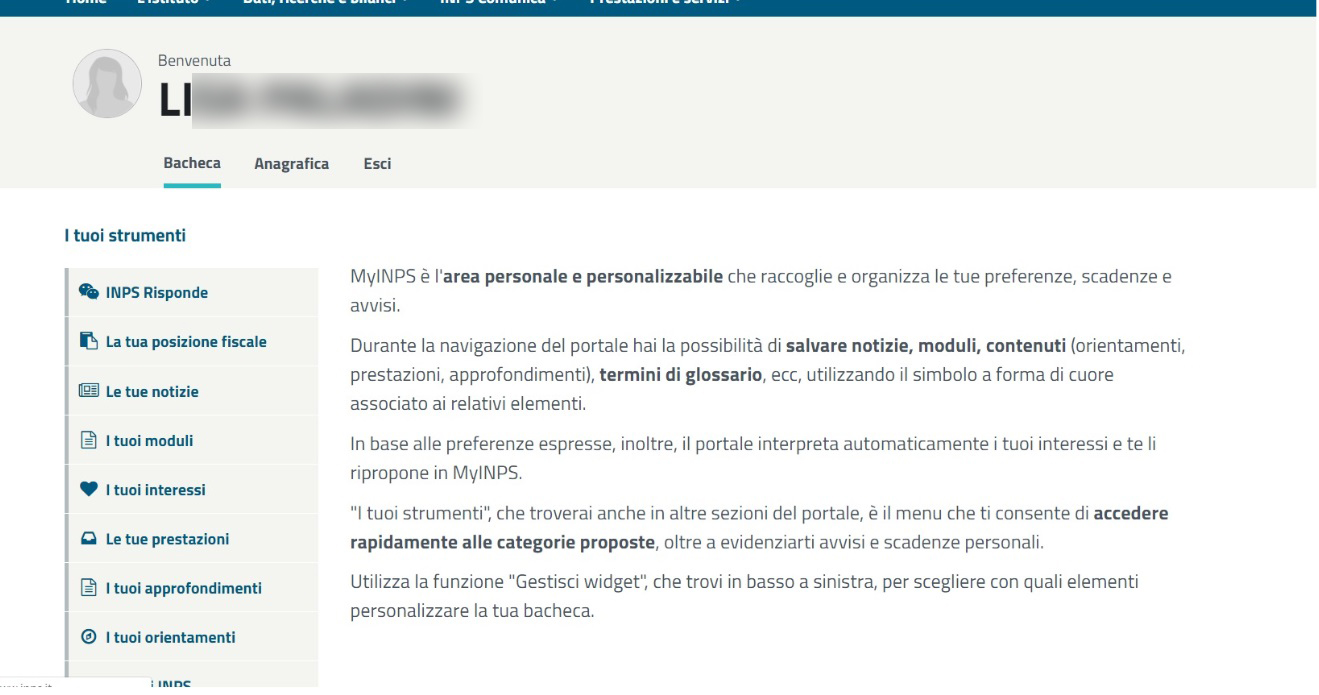Click the "I tuoi strumenti" heading

[125, 236]
